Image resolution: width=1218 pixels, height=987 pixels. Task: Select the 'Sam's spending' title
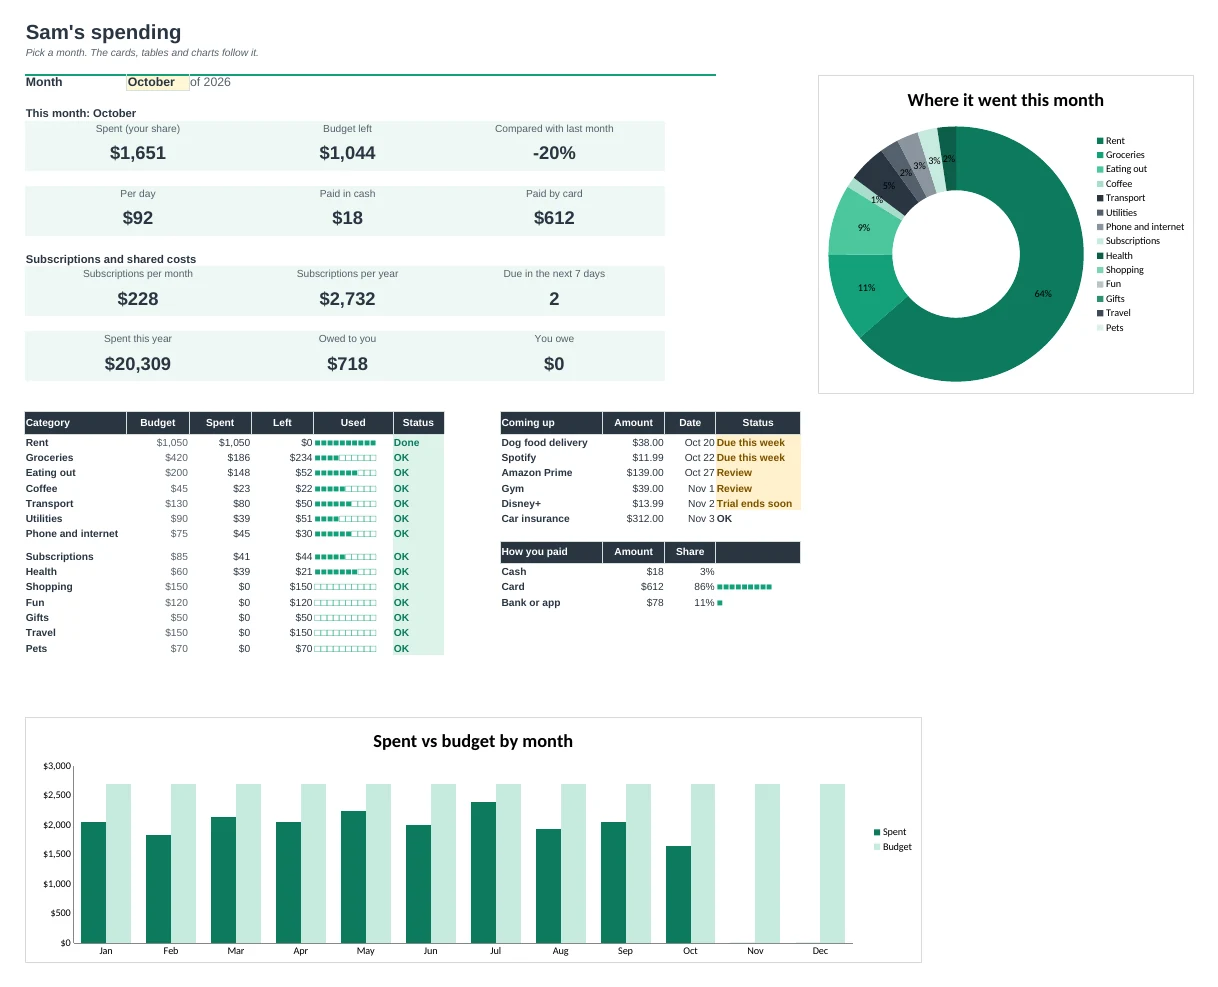(x=104, y=32)
